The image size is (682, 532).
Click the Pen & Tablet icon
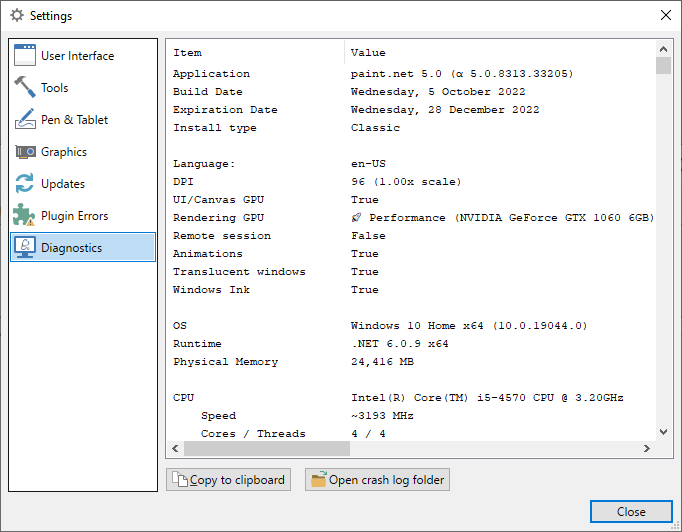[x=25, y=119]
